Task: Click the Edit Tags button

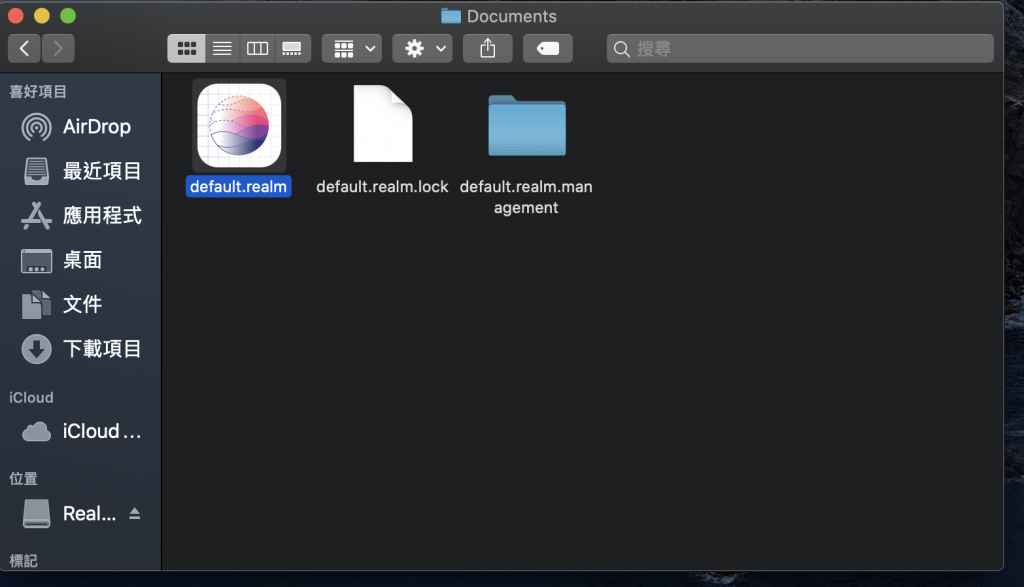Action: click(x=548, y=48)
